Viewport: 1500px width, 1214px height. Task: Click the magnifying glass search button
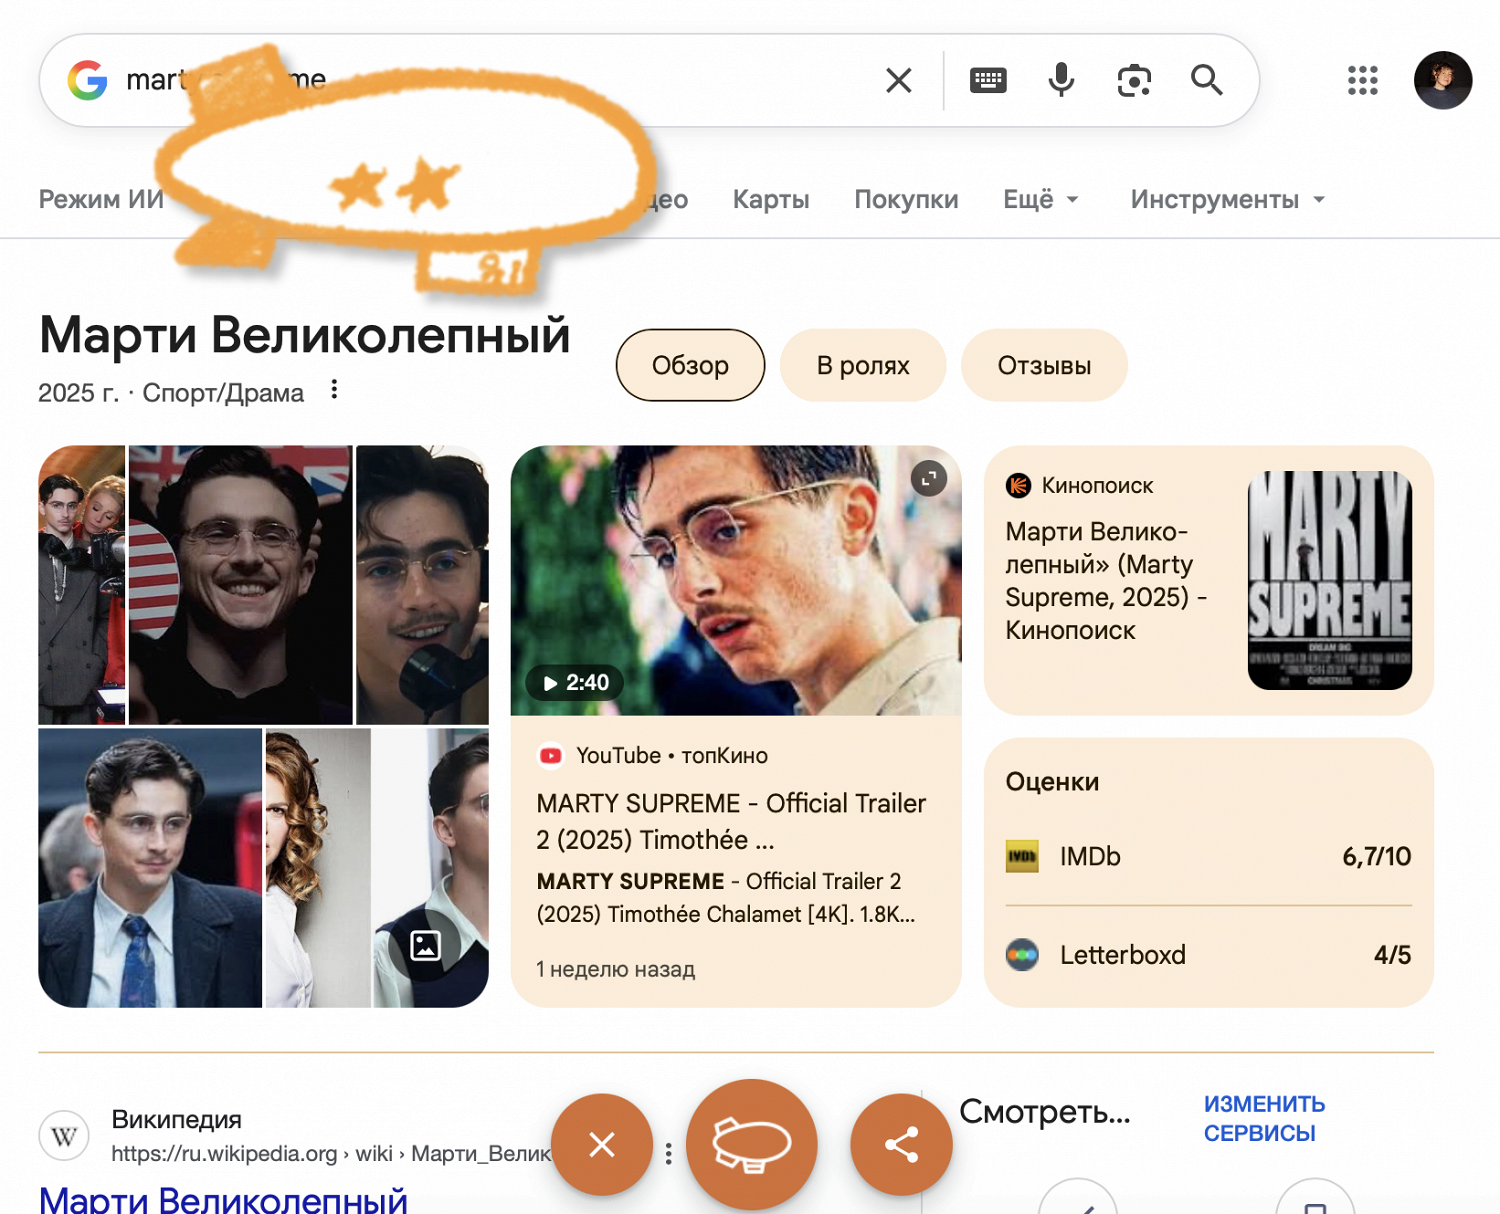1207,80
